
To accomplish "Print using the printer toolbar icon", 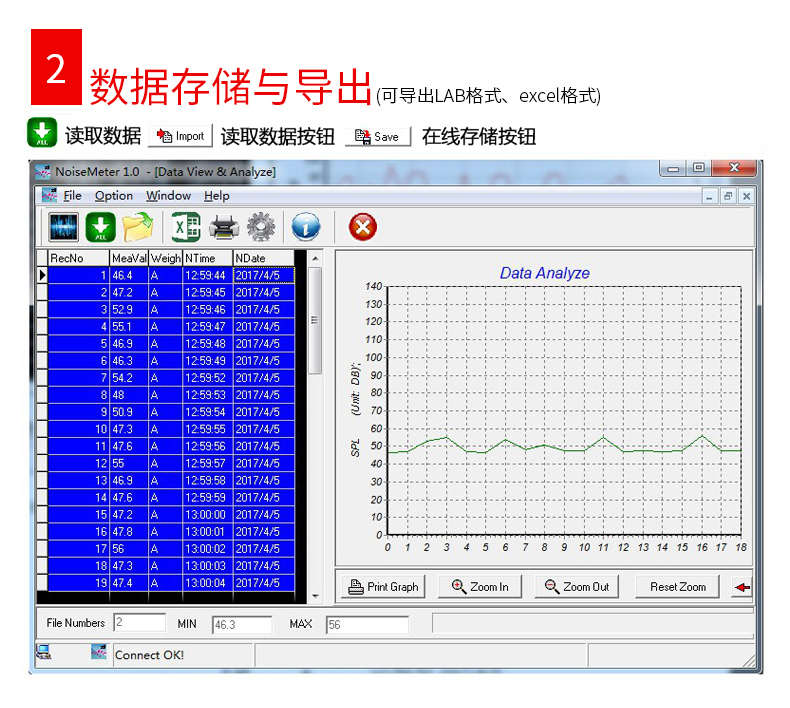I will pos(224,227).
